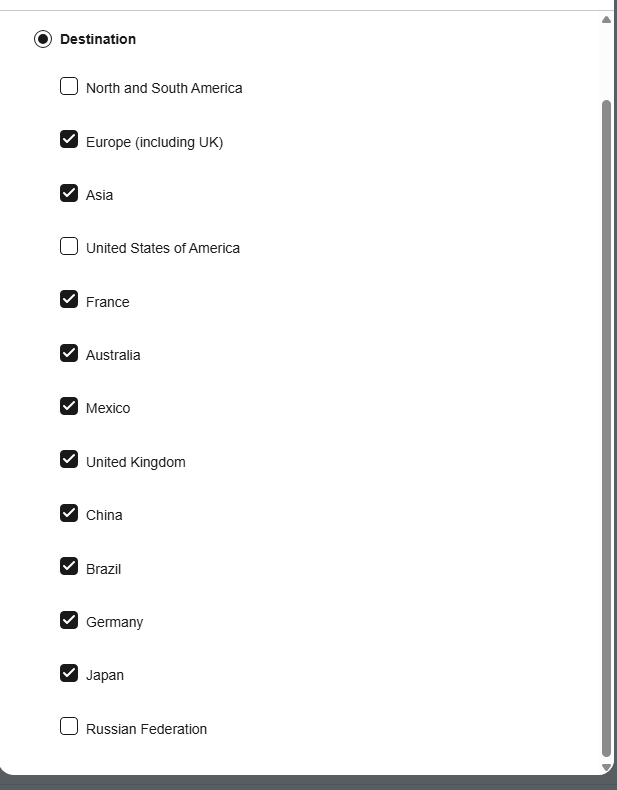The width and height of the screenshot is (617, 790).
Task: Uncheck the Asia checkbox
Action: [x=69, y=193]
